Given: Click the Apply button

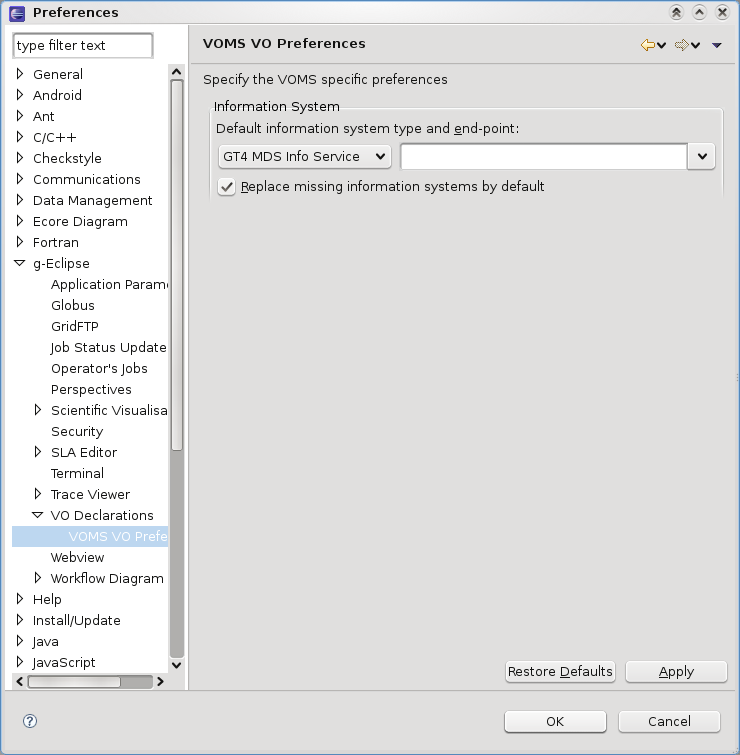Looking at the screenshot, I should click(676, 671).
